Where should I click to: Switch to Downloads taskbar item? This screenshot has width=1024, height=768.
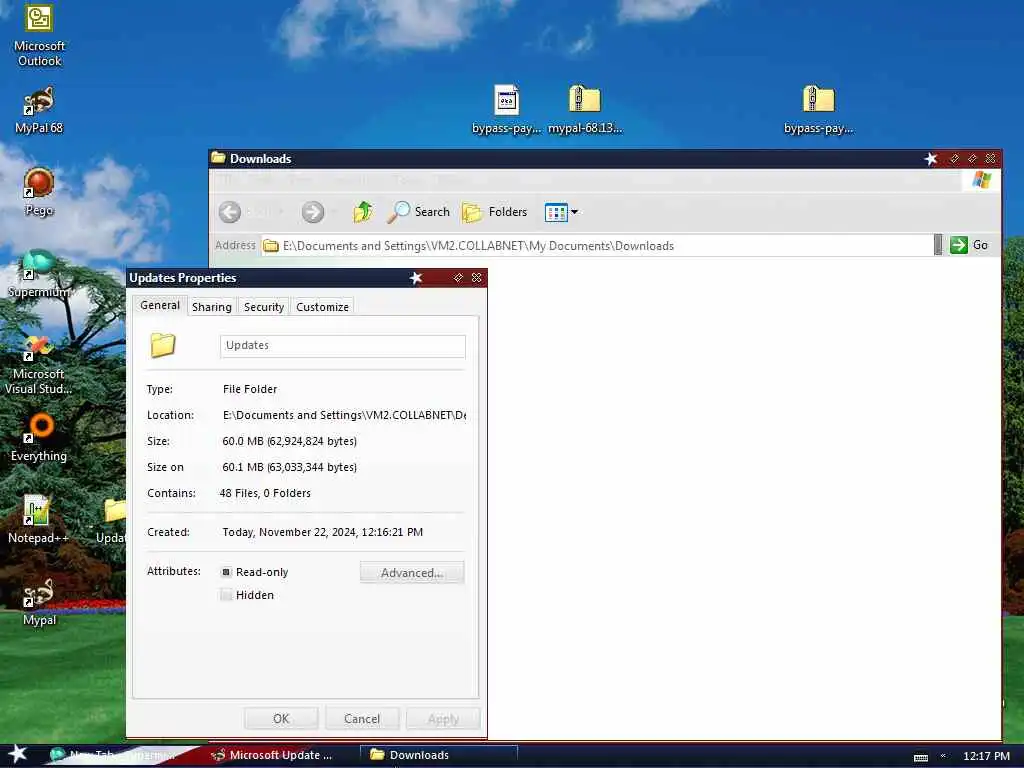(439, 755)
